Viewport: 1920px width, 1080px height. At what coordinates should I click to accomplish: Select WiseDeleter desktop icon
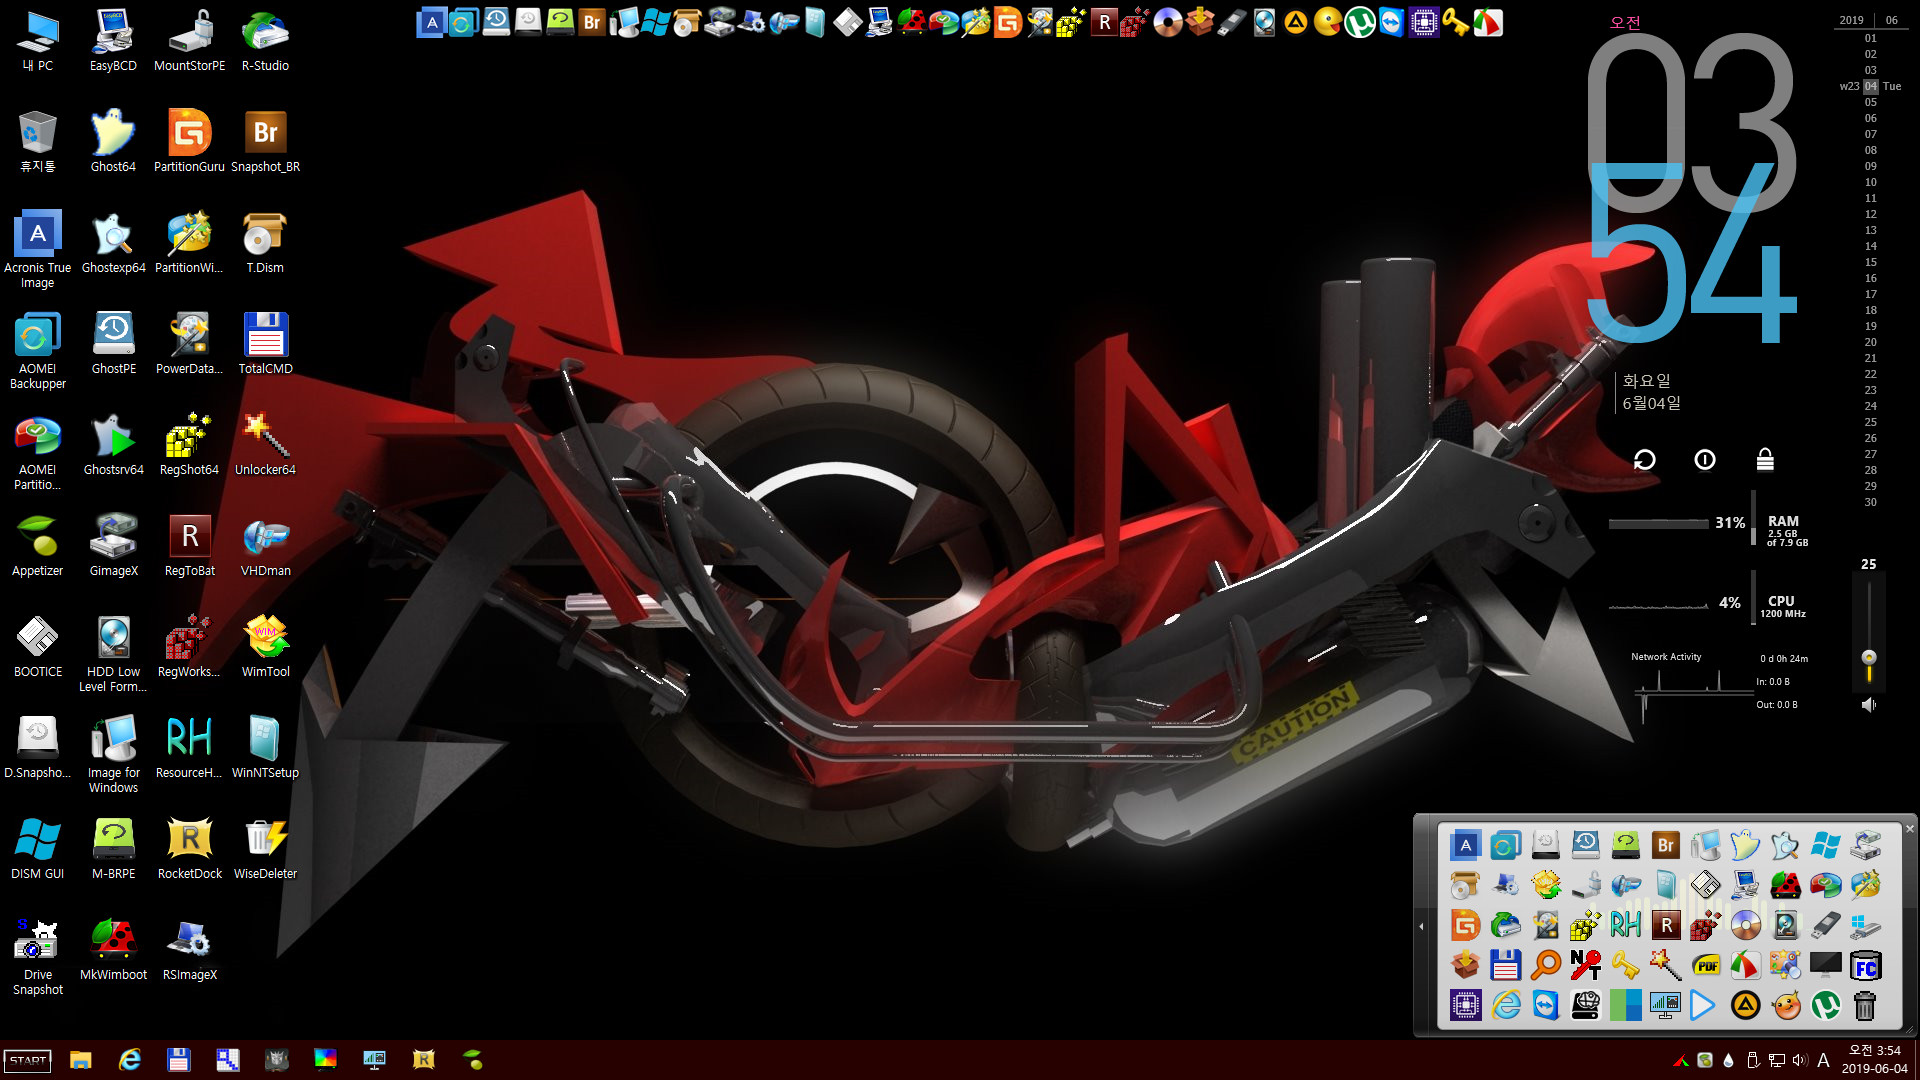pos(265,849)
